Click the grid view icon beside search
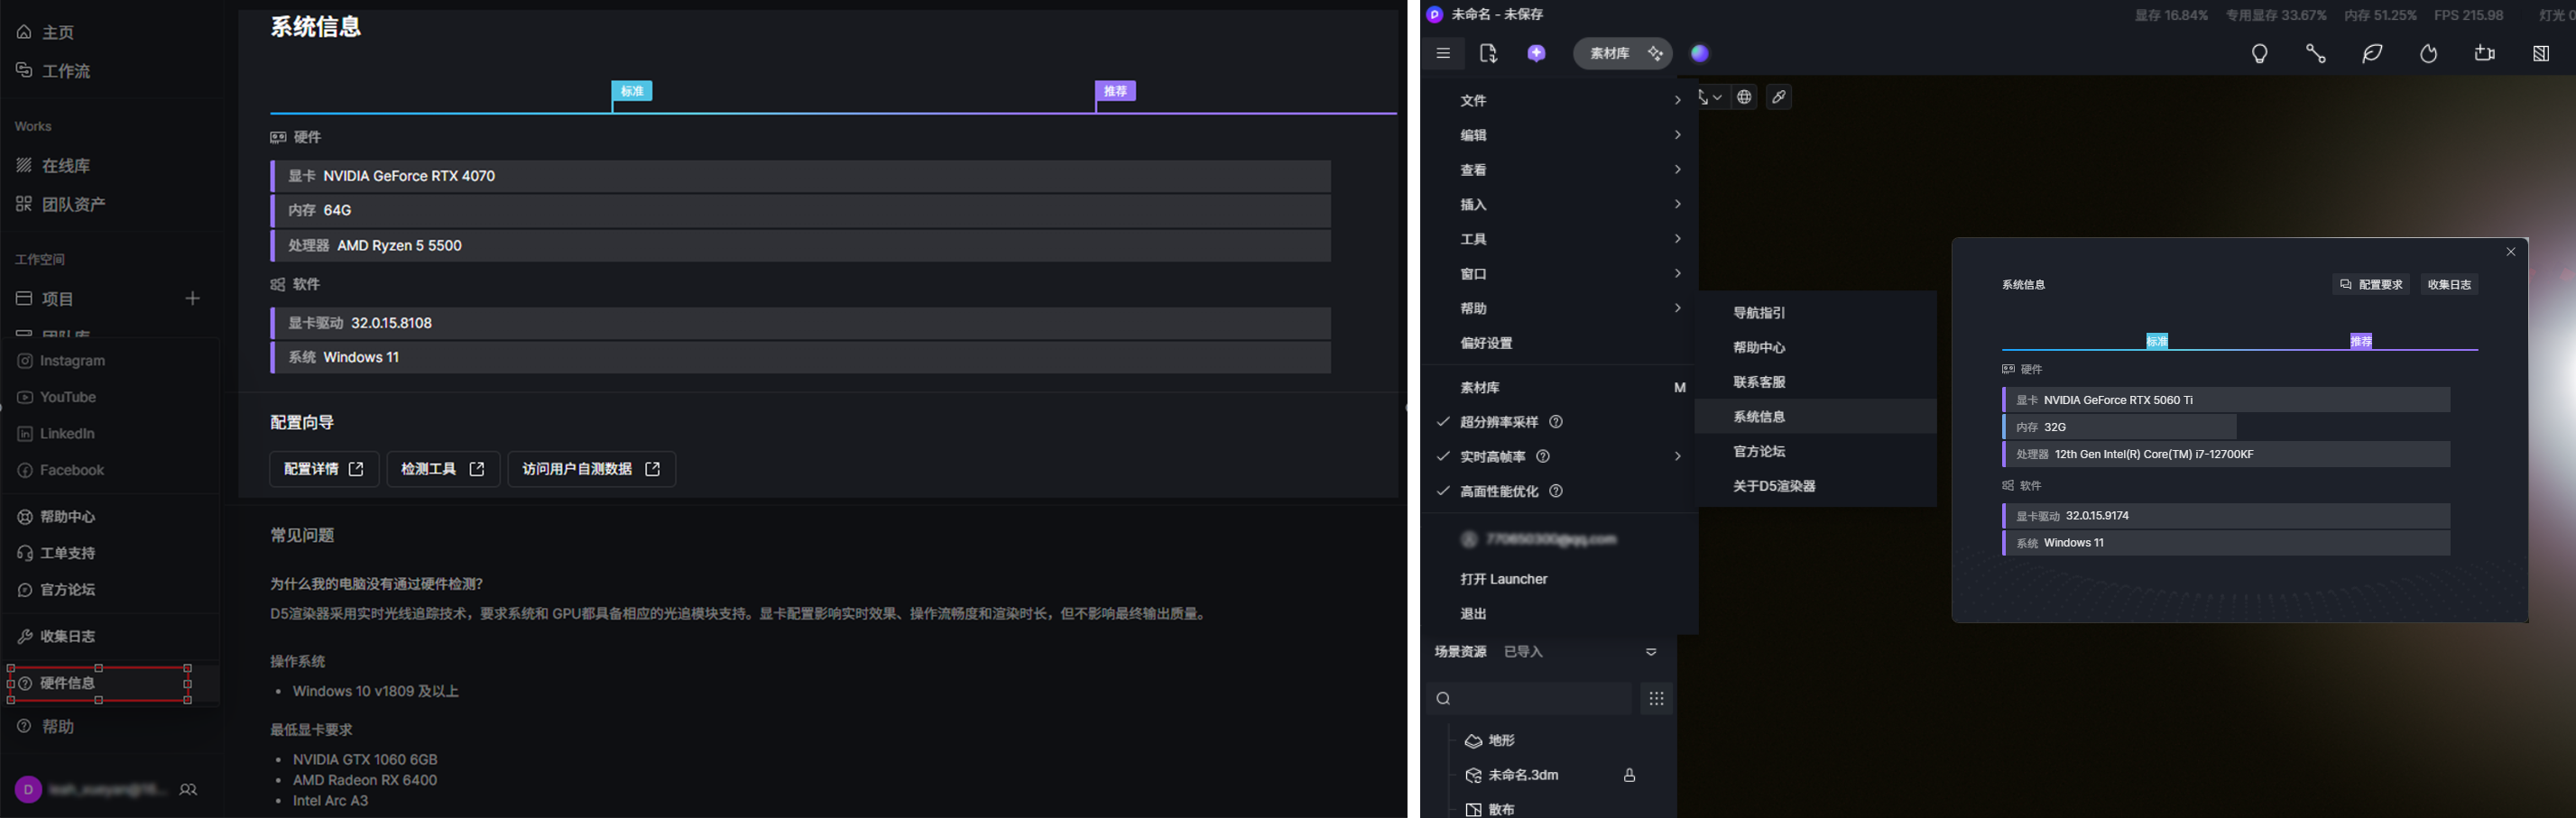2576x818 pixels. tap(1657, 699)
